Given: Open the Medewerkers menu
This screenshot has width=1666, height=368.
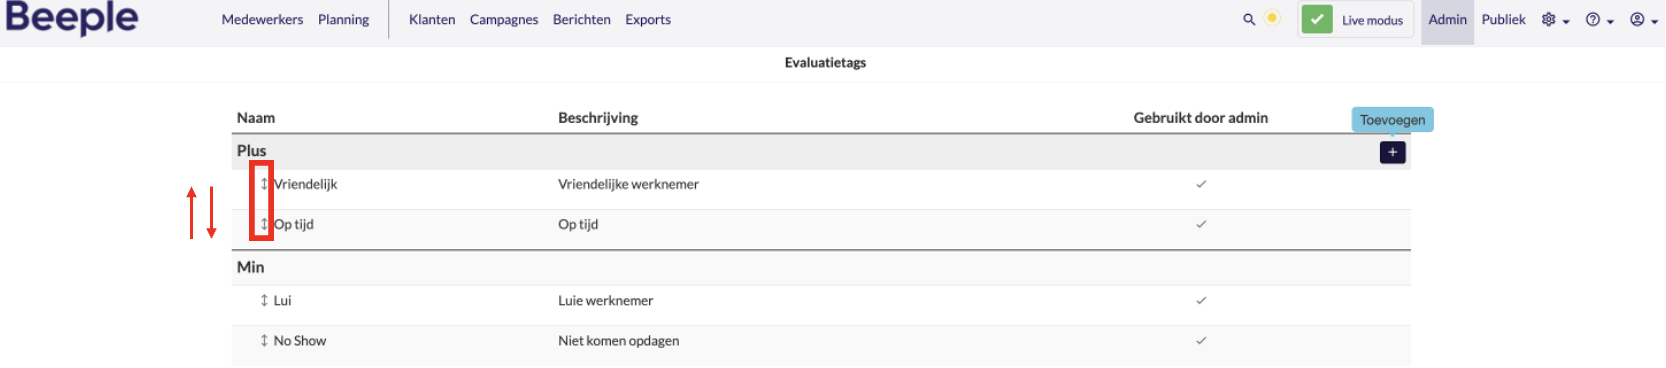Looking at the screenshot, I should tap(262, 20).
